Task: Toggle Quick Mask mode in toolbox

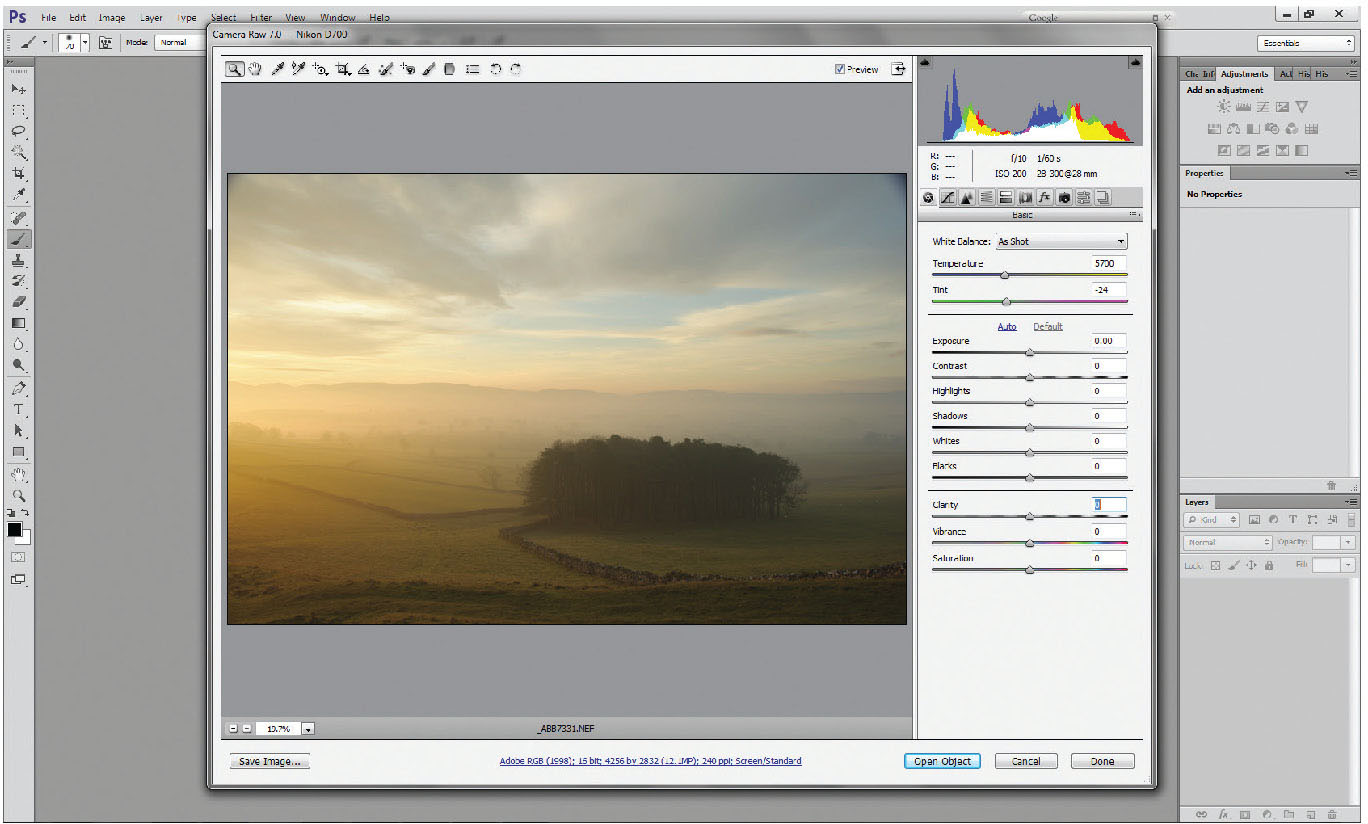Action: tap(18, 557)
